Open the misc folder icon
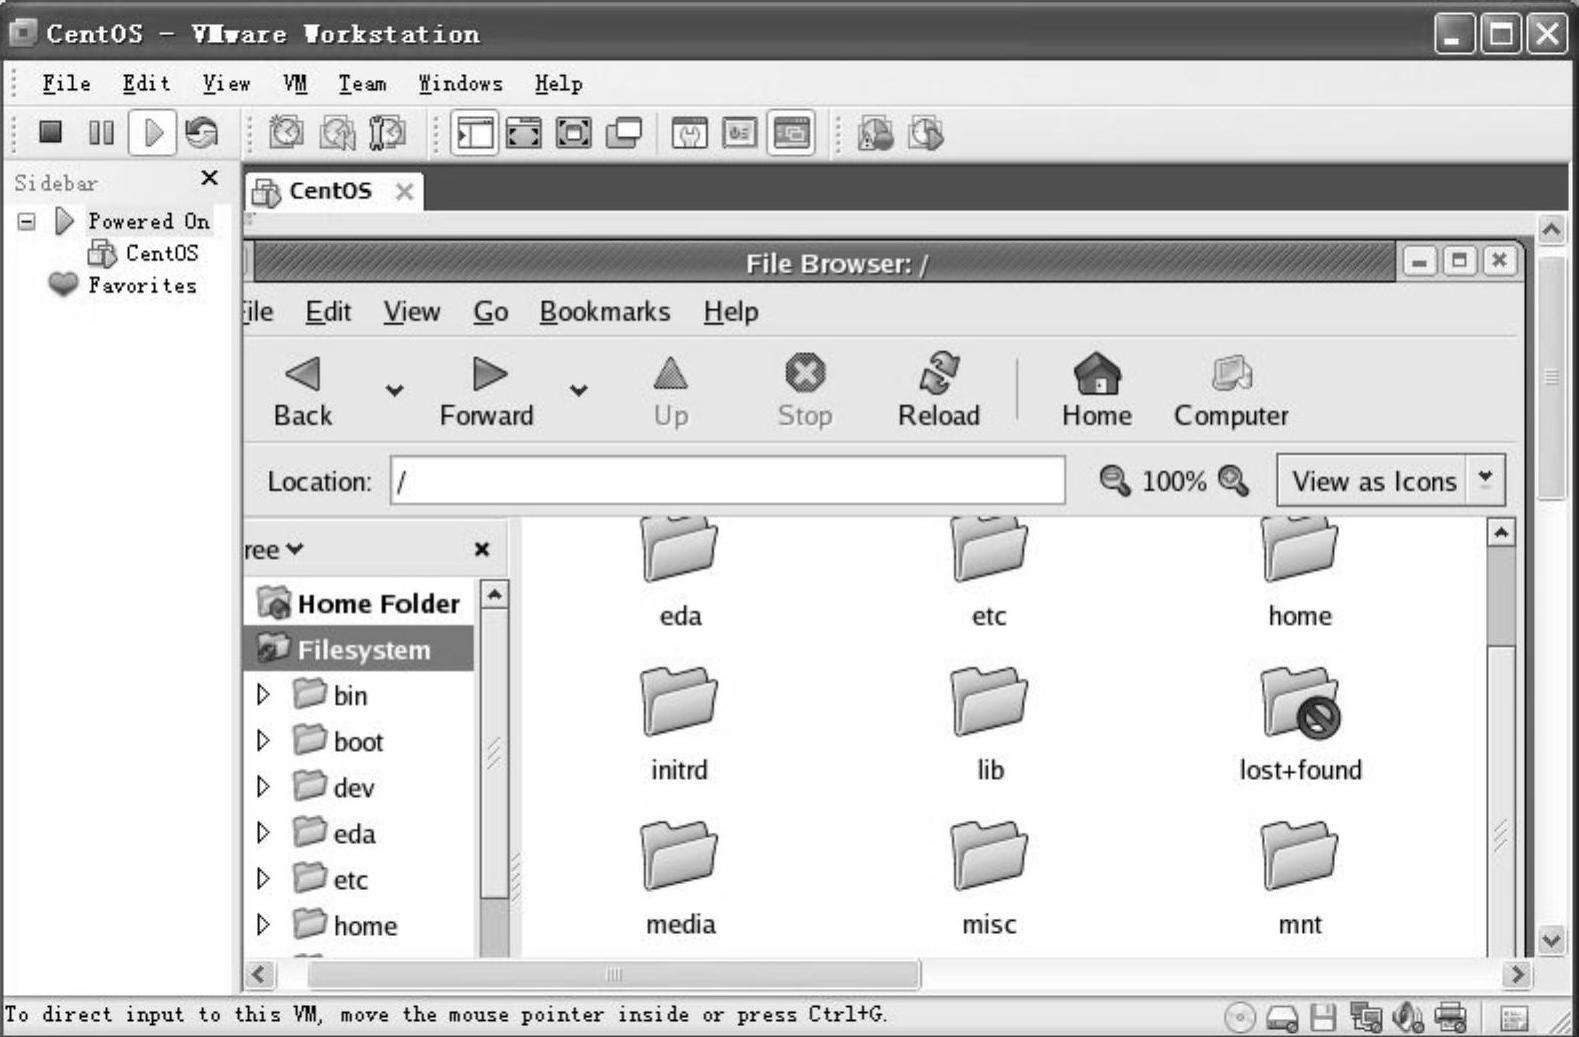The image size is (1579, 1037). 990,856
